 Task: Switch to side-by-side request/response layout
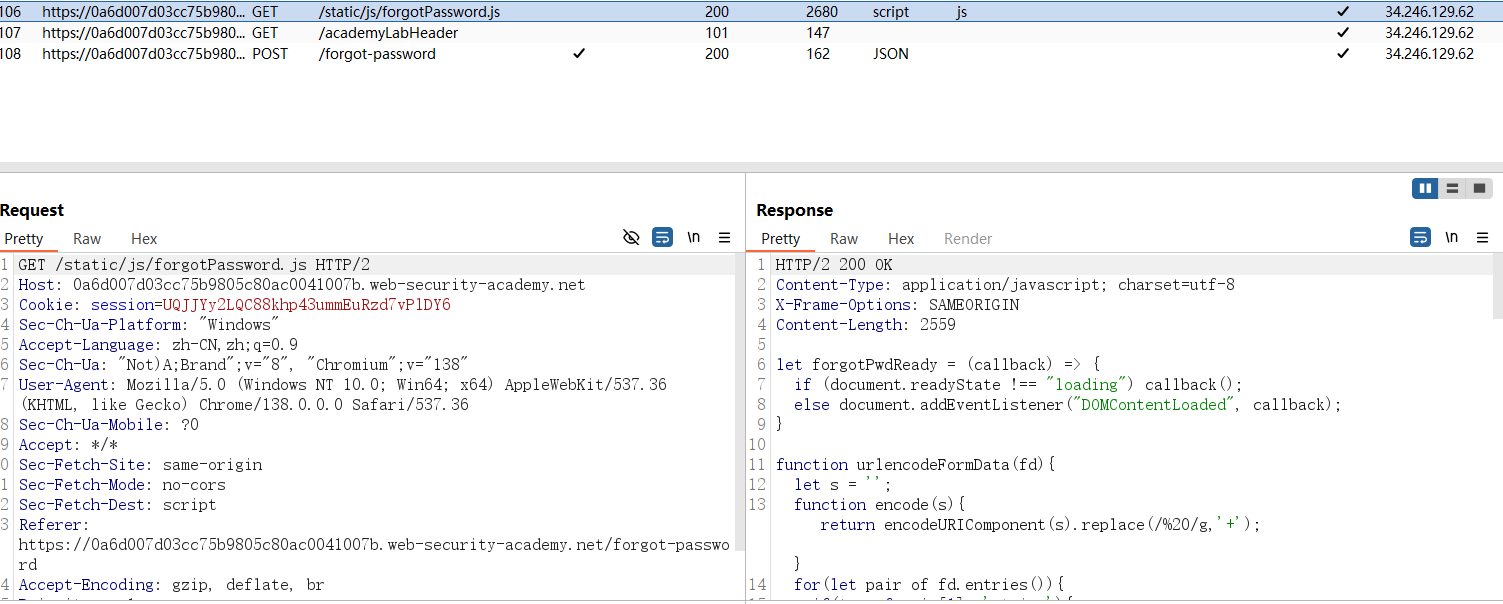[1425, 188]
